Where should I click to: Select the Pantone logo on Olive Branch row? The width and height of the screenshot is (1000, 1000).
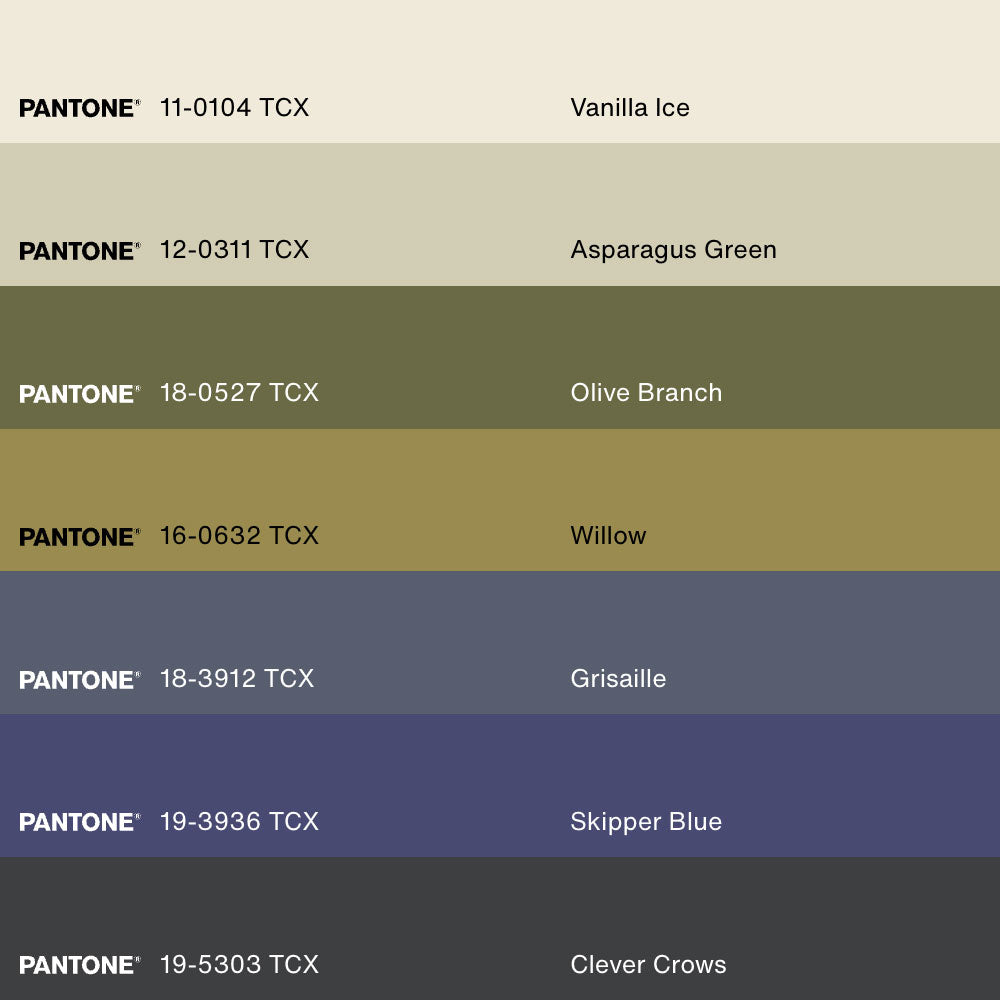point(79,394)
